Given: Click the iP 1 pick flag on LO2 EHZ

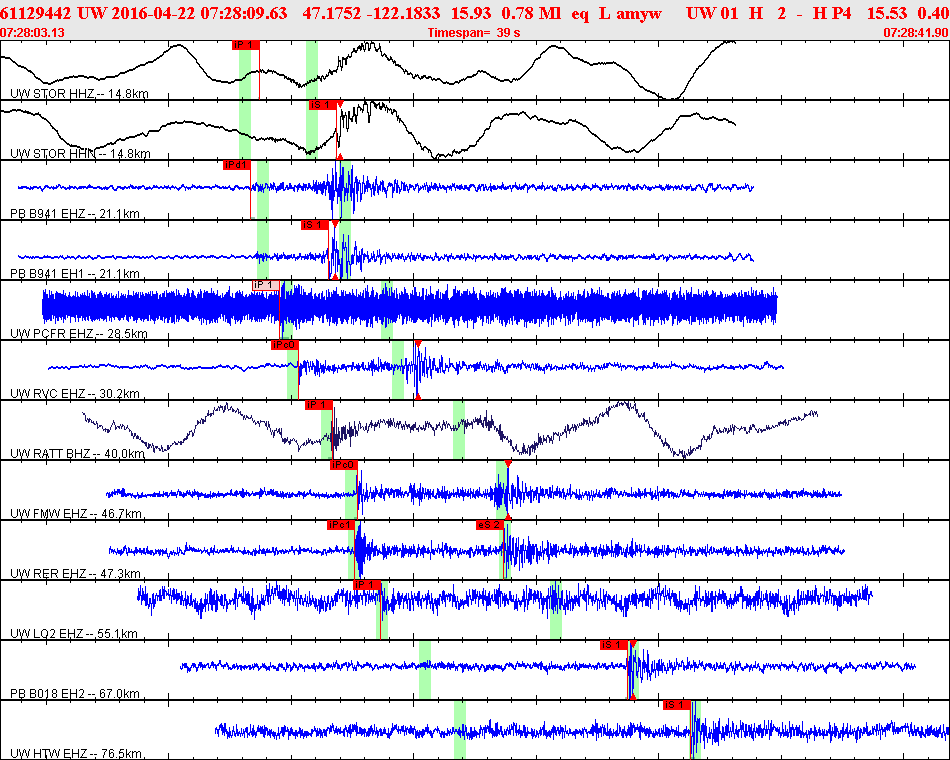Looking at the screenshot, I should [x=367, y=585].
